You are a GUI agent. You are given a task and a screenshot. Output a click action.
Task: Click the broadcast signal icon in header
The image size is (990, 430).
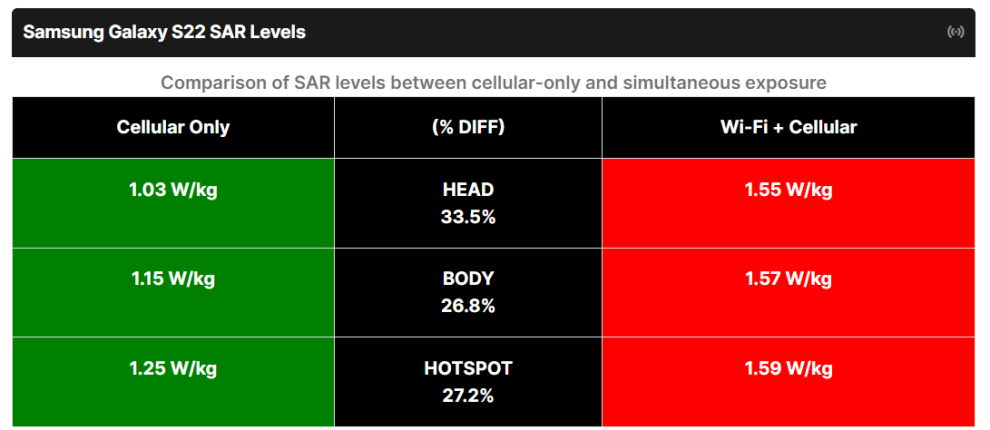tap(955, 32)
